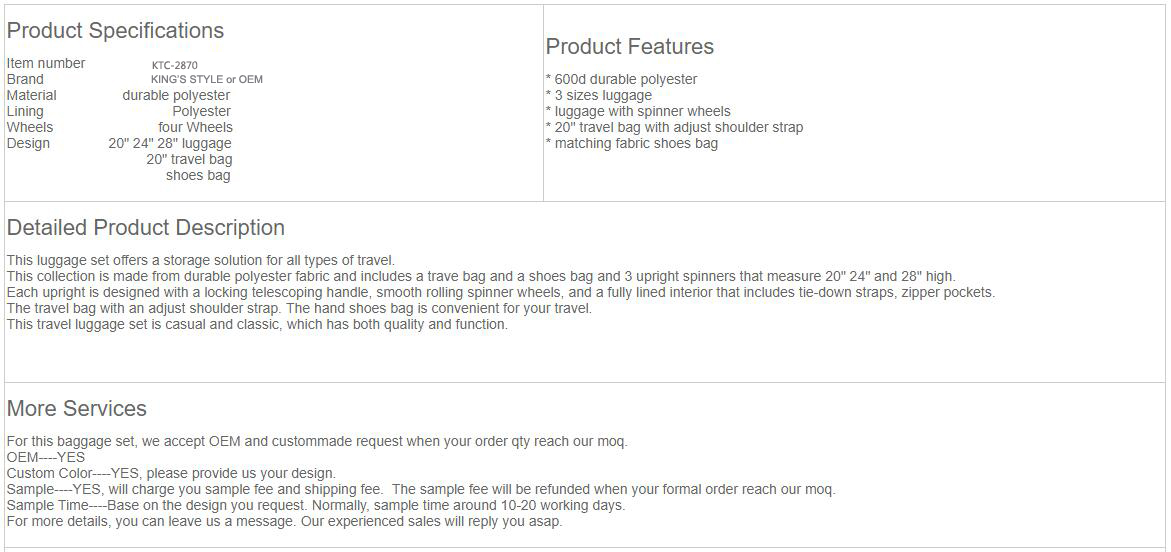Click the Sample Time line
The height and width of the screenshot is (552, 1171).
(315, 506)
